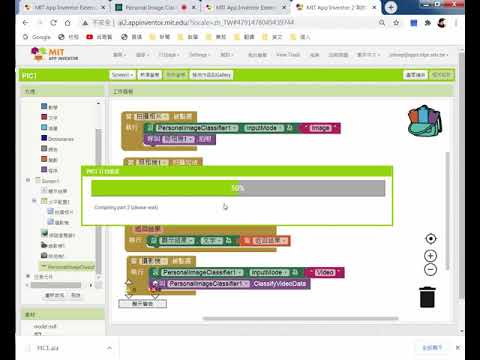Click the workspace trash can icon

[x=427, y=297]
